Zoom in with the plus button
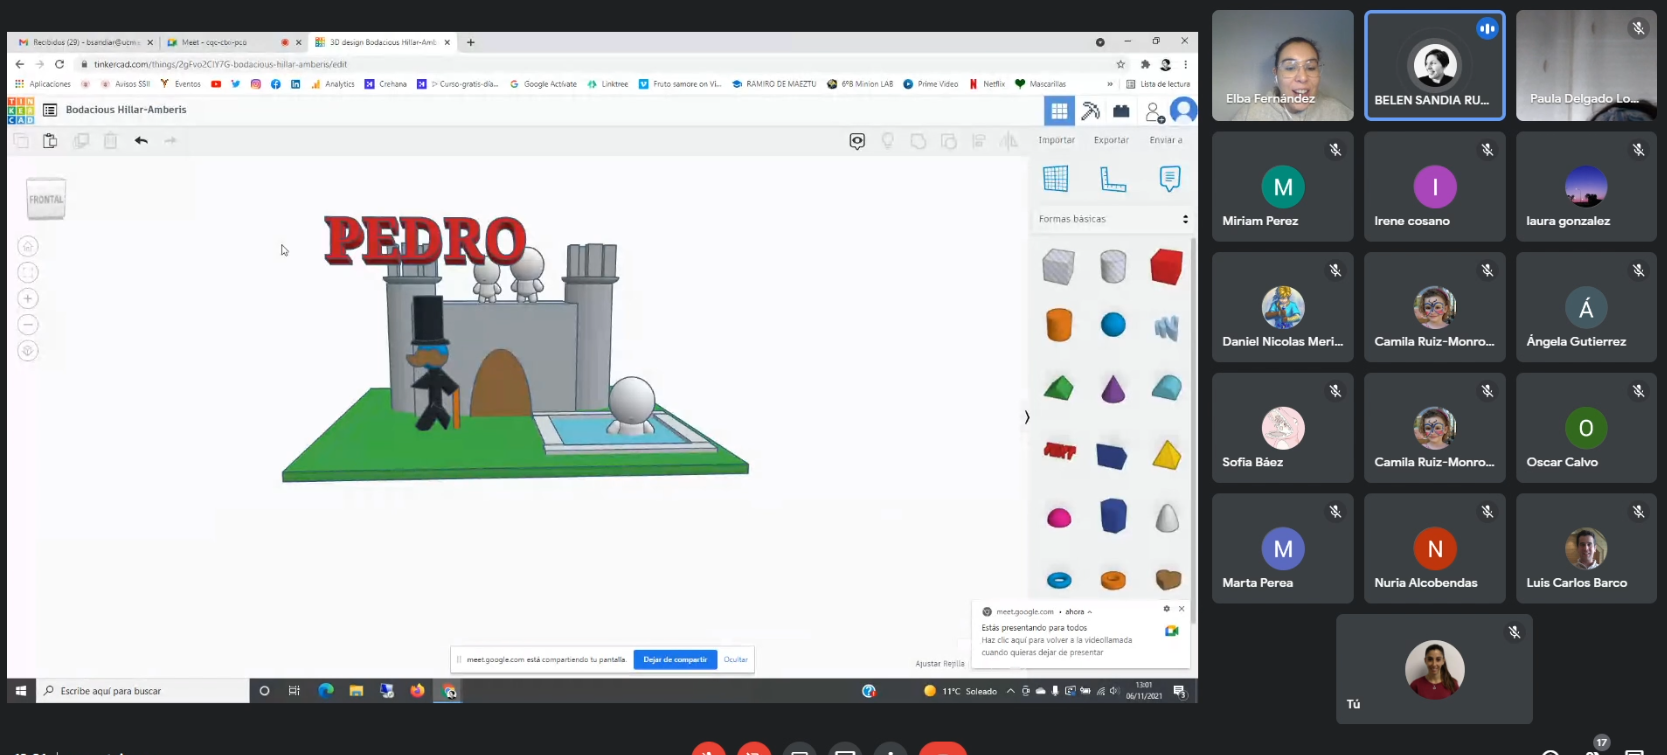This screenshot has width=1667, height=755. pos(28,298)
